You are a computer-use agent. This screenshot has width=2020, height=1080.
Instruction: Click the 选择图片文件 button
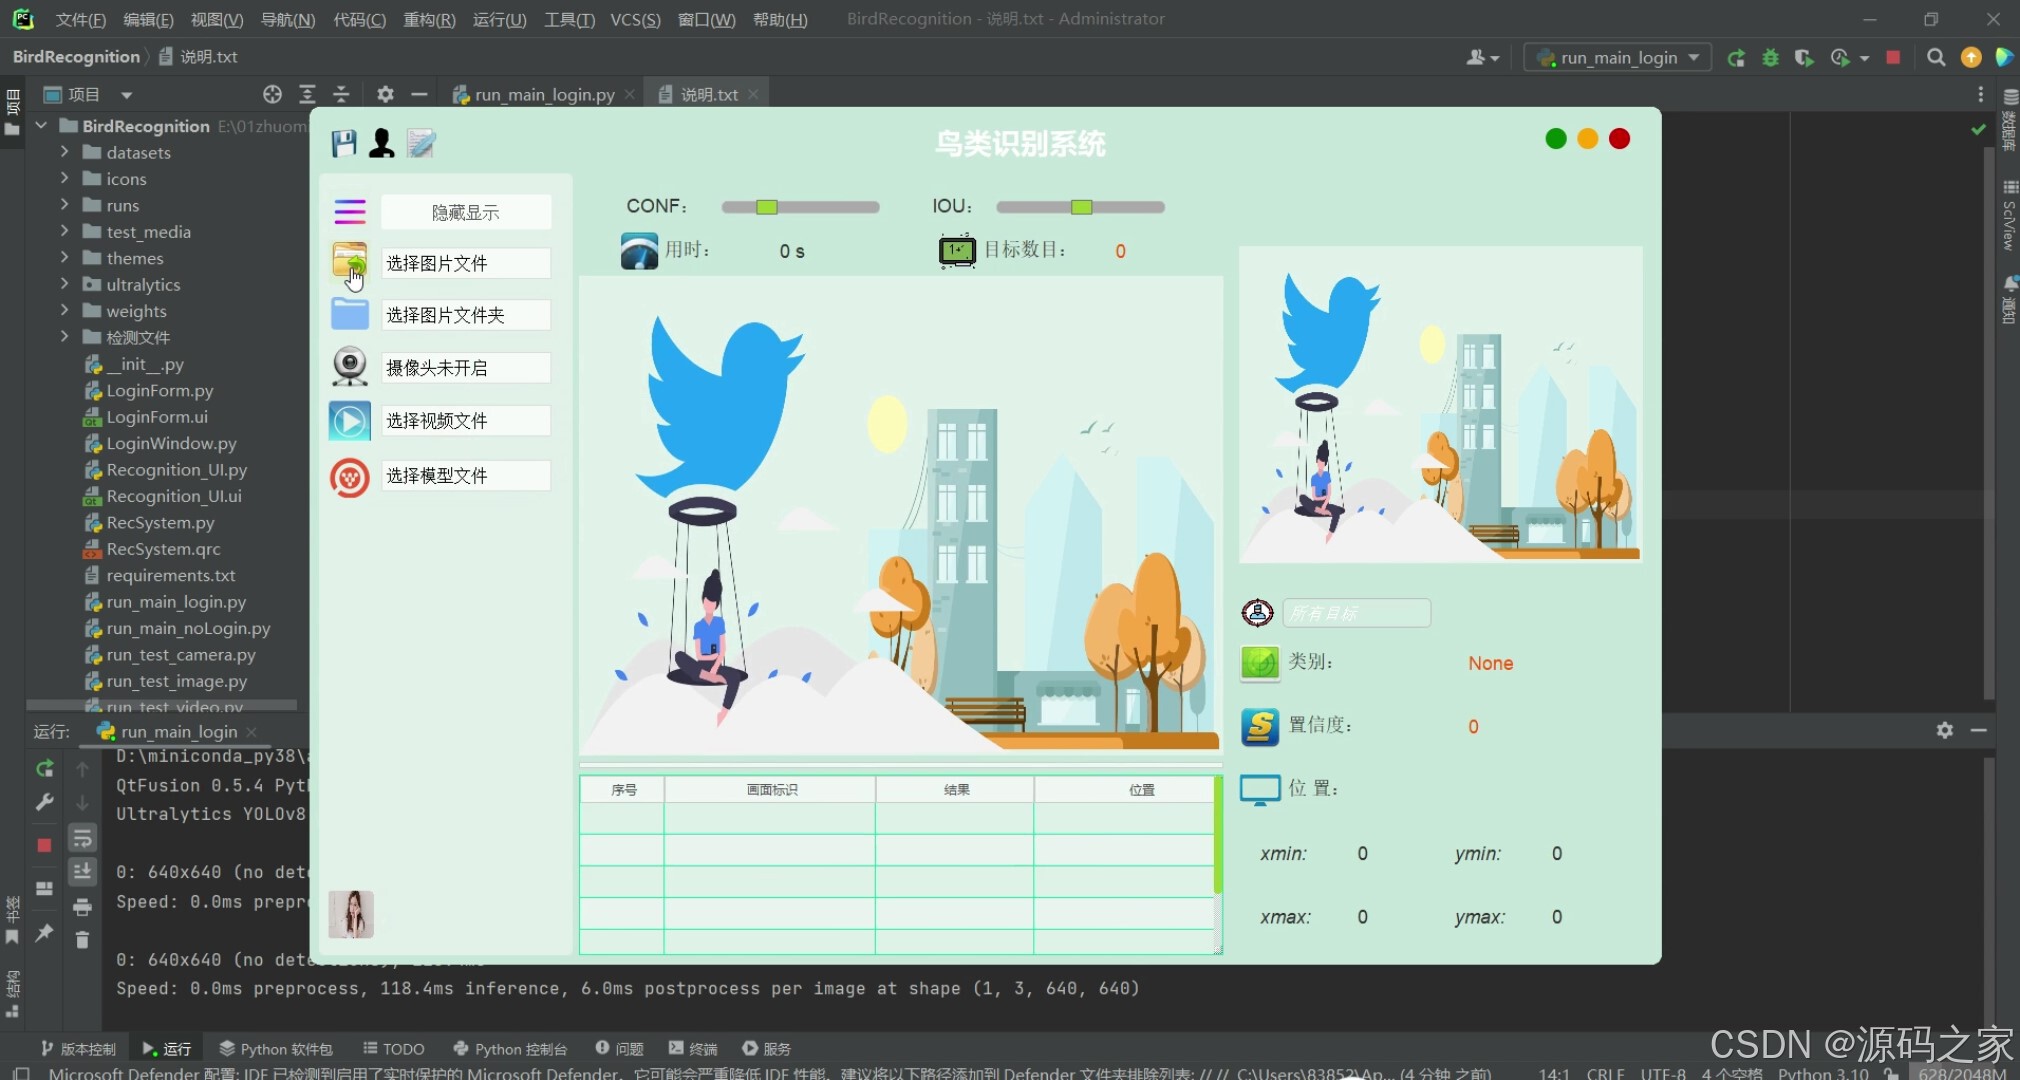465,263
